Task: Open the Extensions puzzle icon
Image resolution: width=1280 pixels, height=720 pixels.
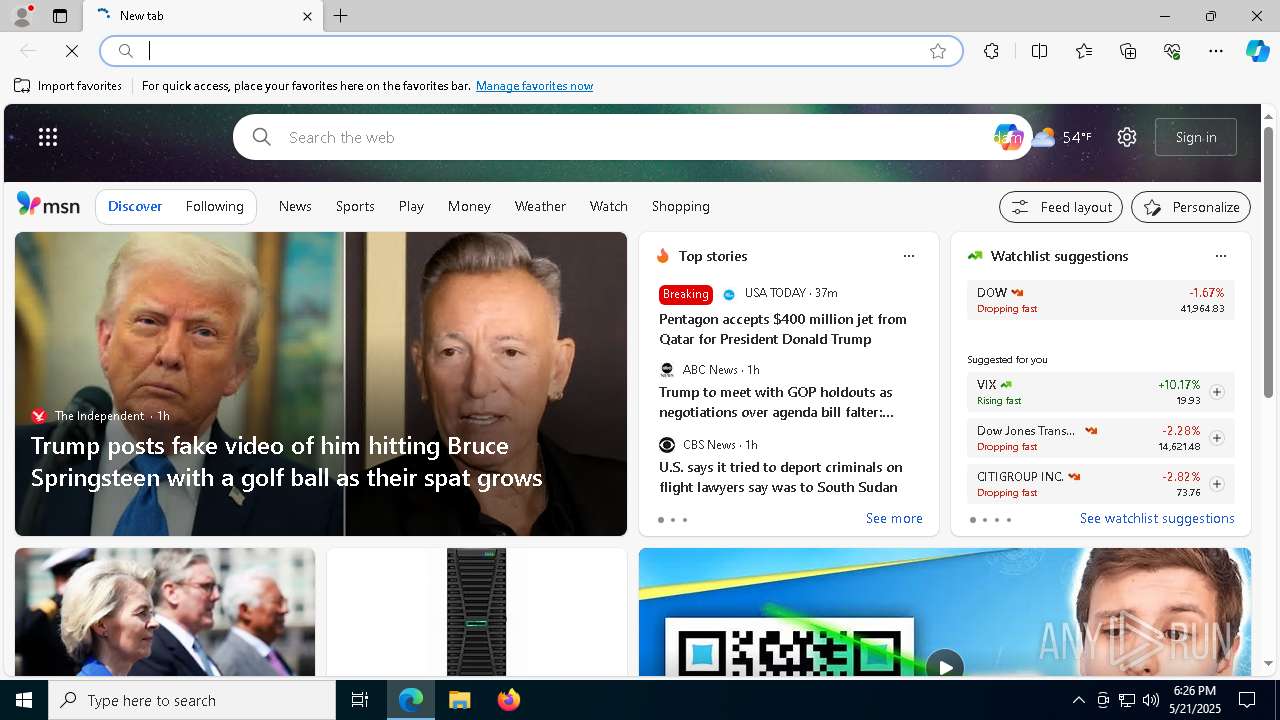Action: click(991, 51)
